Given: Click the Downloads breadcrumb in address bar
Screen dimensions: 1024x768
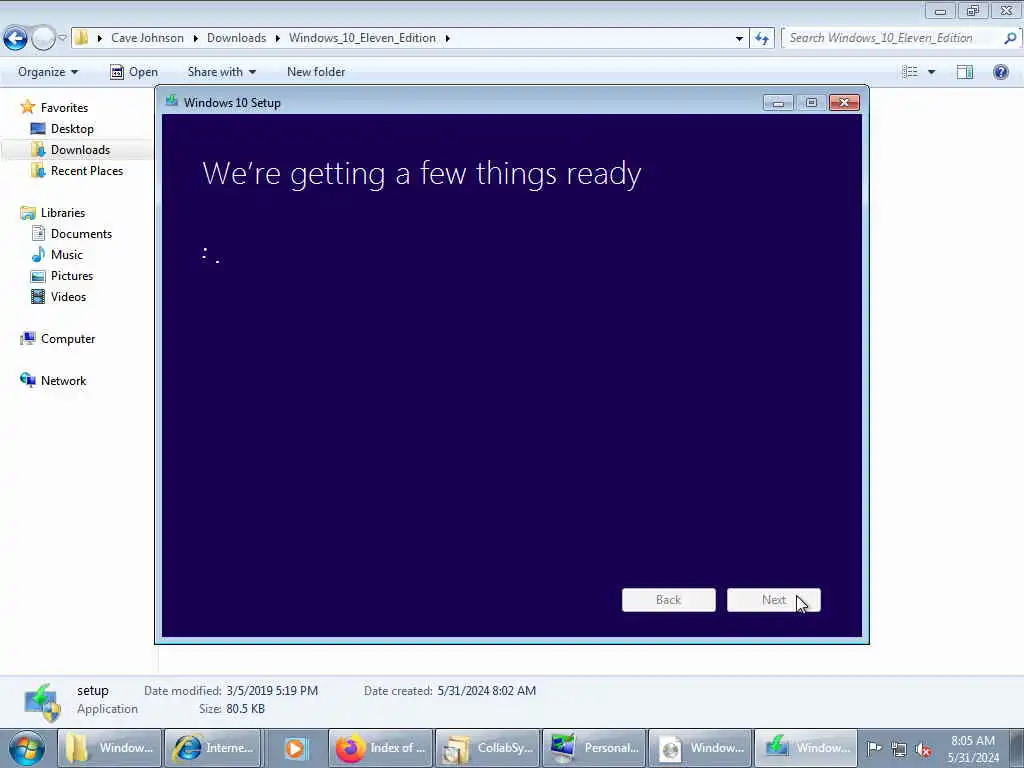Looking at the screenshot, I should tap(236, 38).
